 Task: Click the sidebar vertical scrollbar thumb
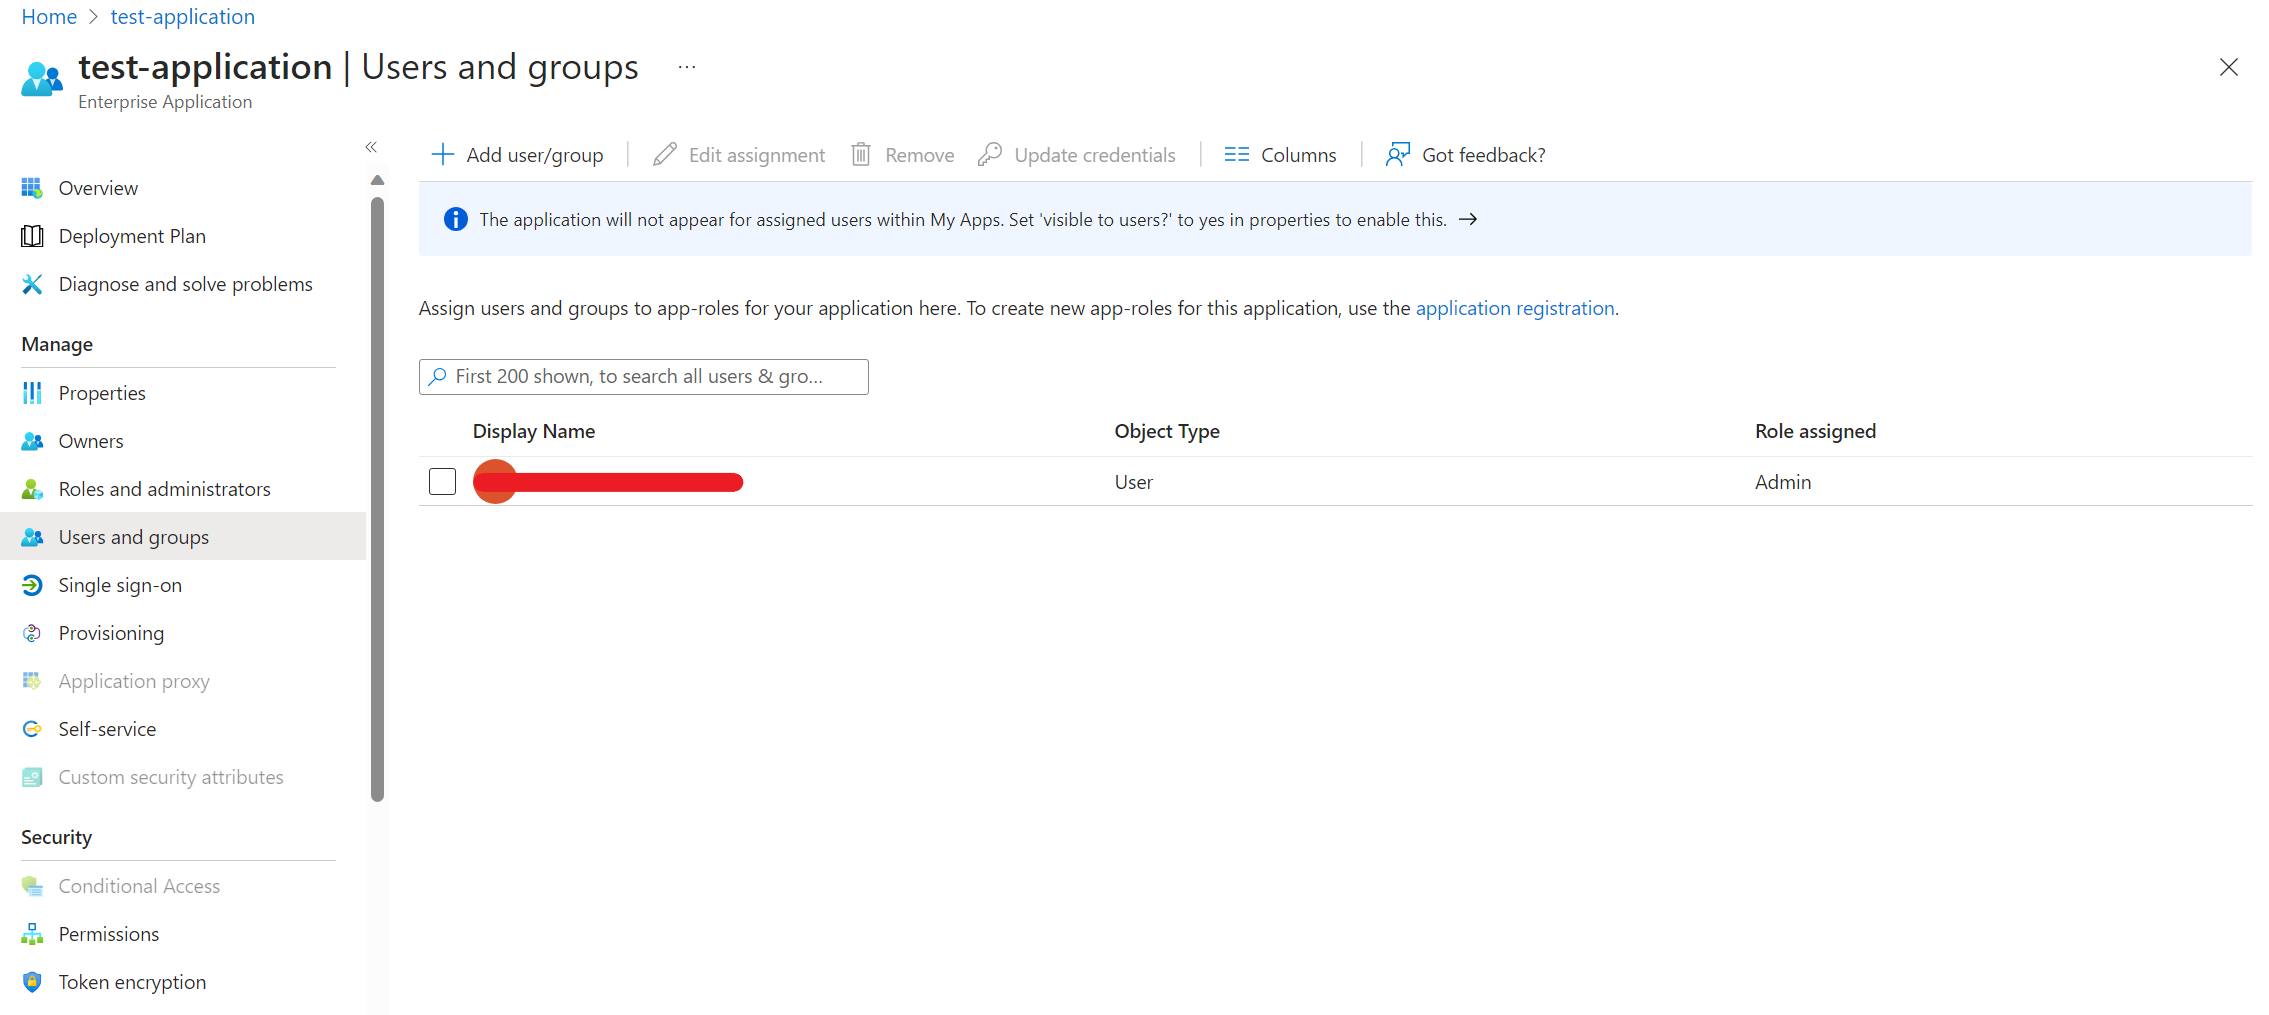click(x=377, y=499)
